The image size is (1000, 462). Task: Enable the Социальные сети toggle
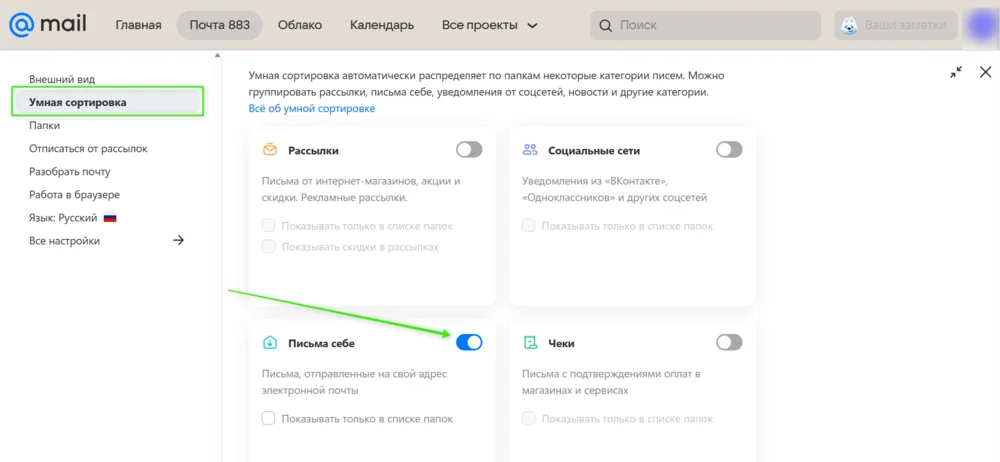pos(729,150)
